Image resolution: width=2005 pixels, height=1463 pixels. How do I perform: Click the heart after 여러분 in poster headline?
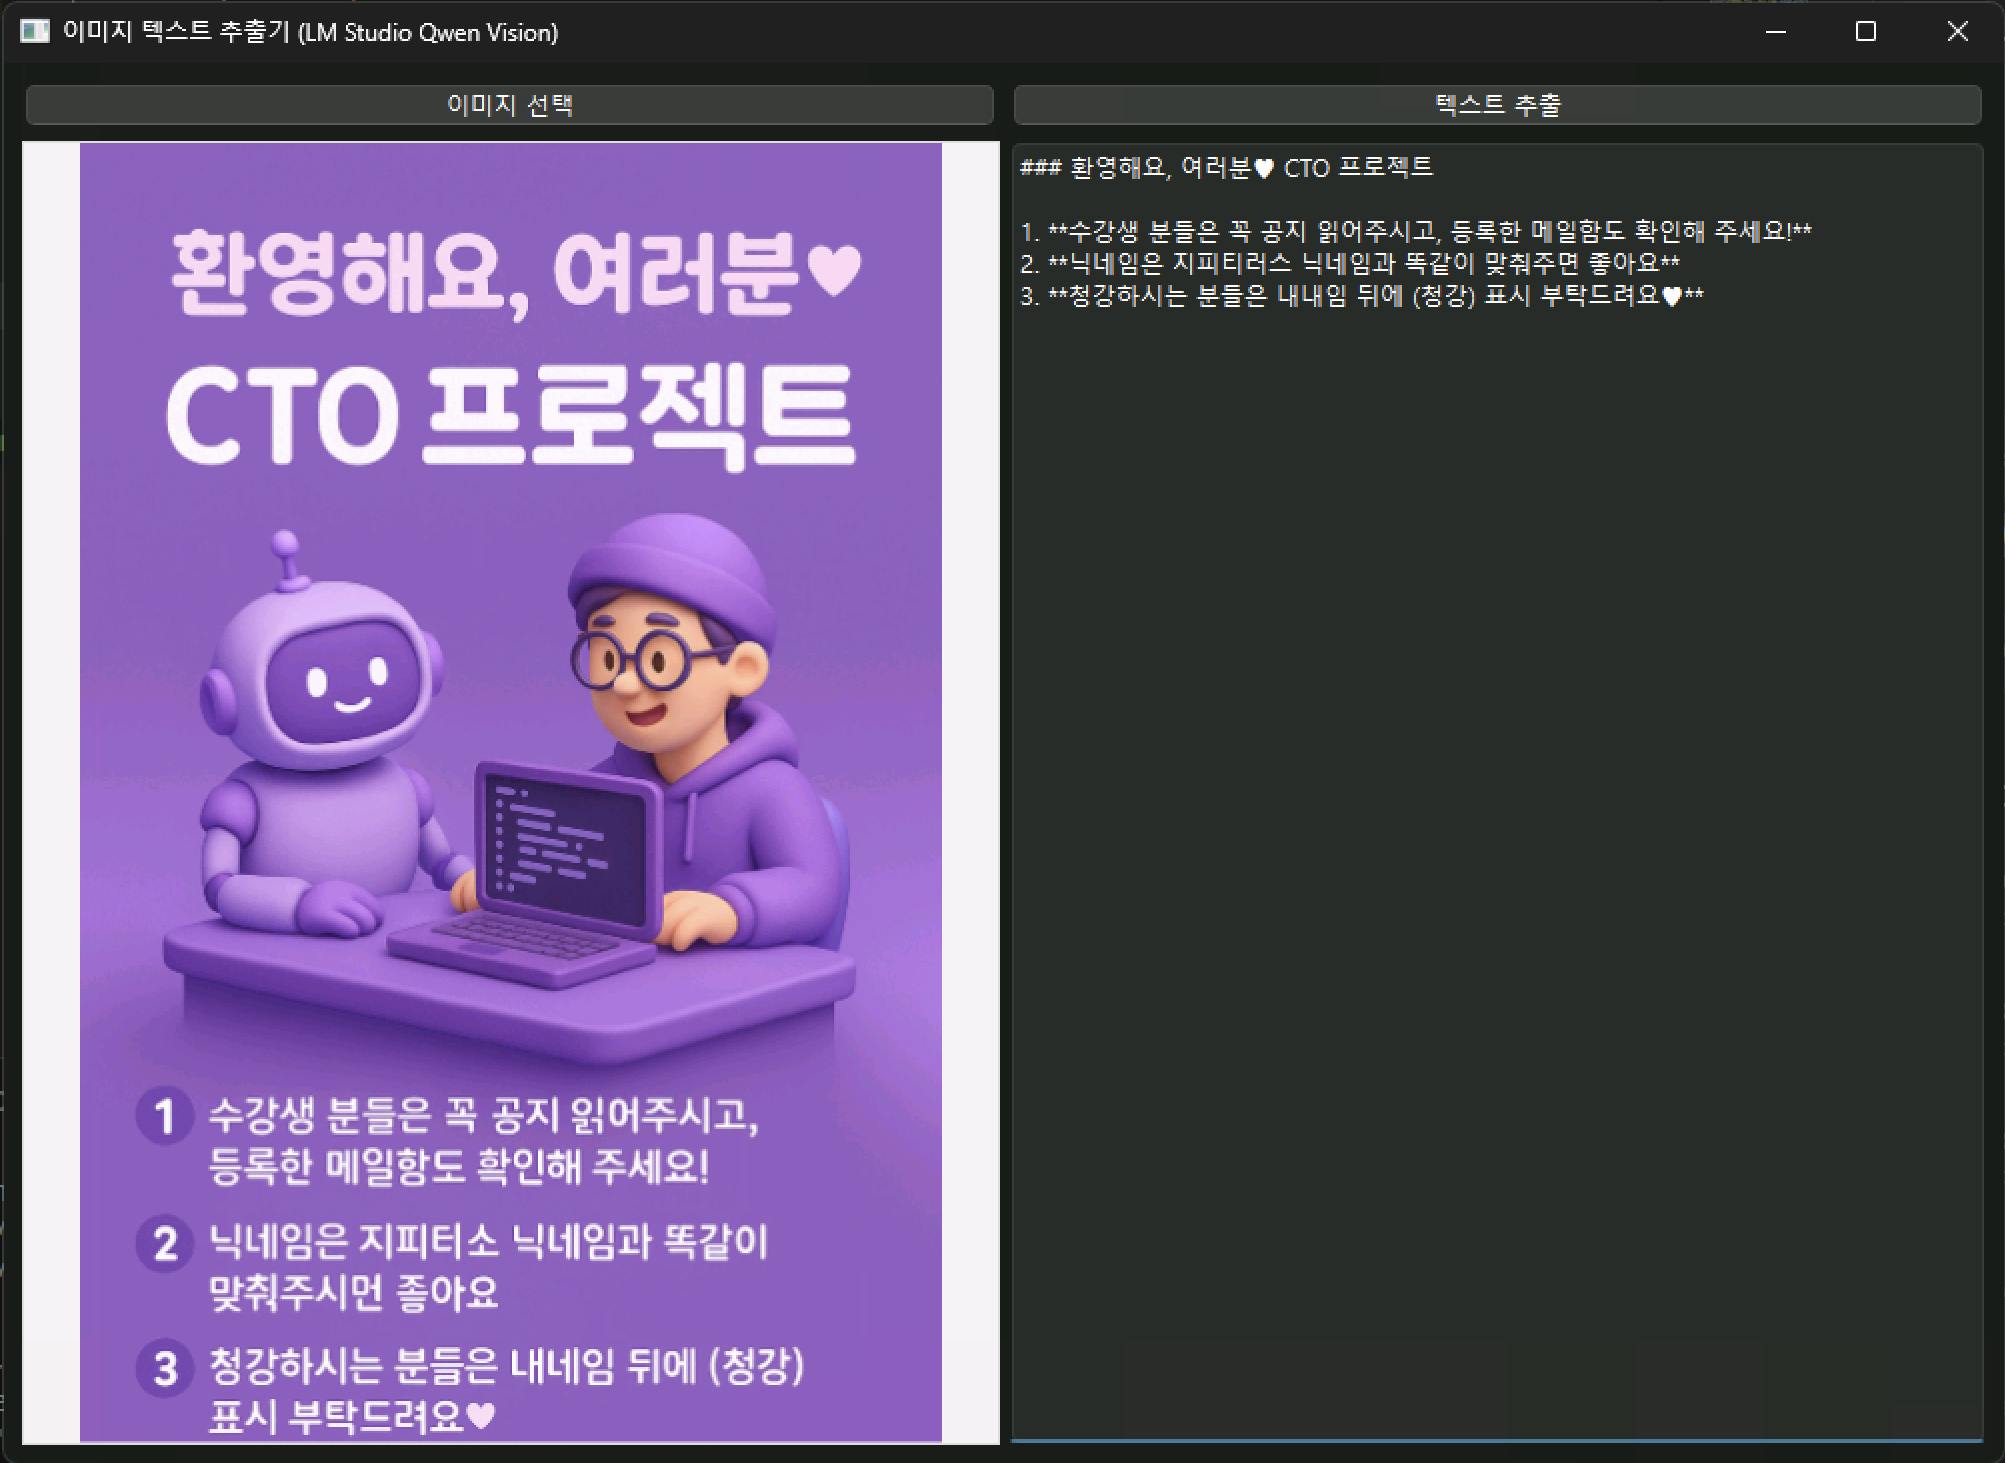click(x=833, y=270)
